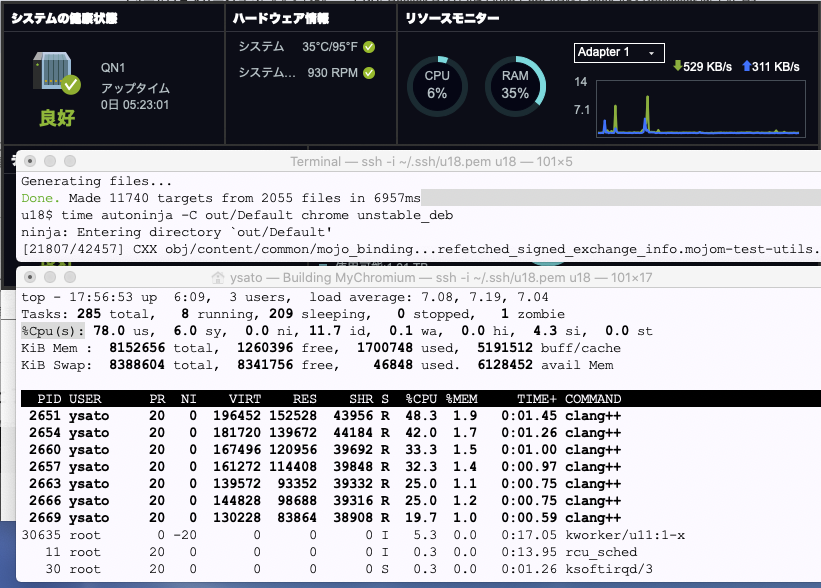Image resolution: width=821 pixels, height=588 pixels.
Task: Click the RAM usage gauge
Action: point(514,85)
